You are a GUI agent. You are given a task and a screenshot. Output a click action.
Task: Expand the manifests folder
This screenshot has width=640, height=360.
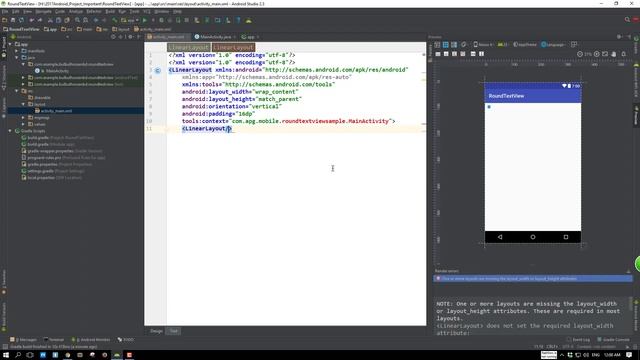click(17, 51)
